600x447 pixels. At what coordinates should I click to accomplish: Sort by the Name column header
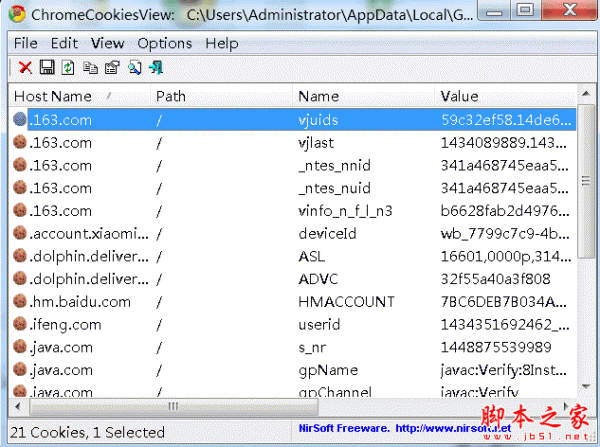pyautogui.click(x=318, y=96)
